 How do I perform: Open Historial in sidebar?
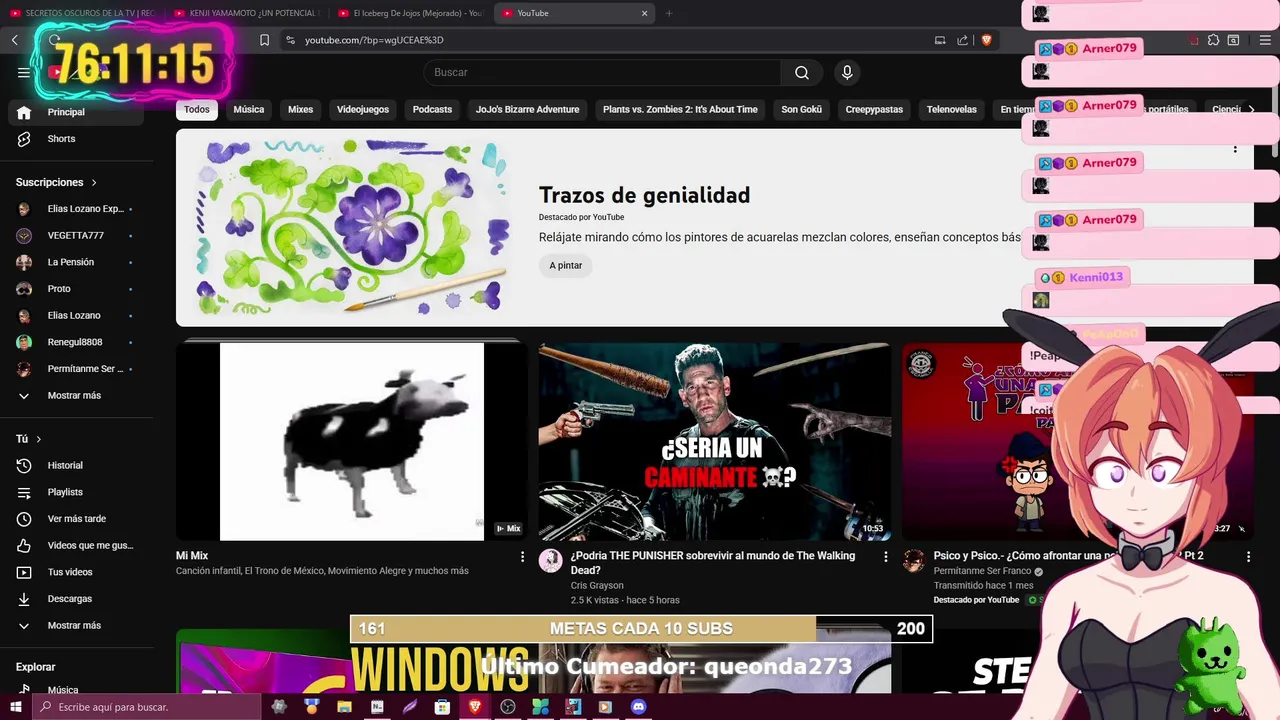click(76, 465)
